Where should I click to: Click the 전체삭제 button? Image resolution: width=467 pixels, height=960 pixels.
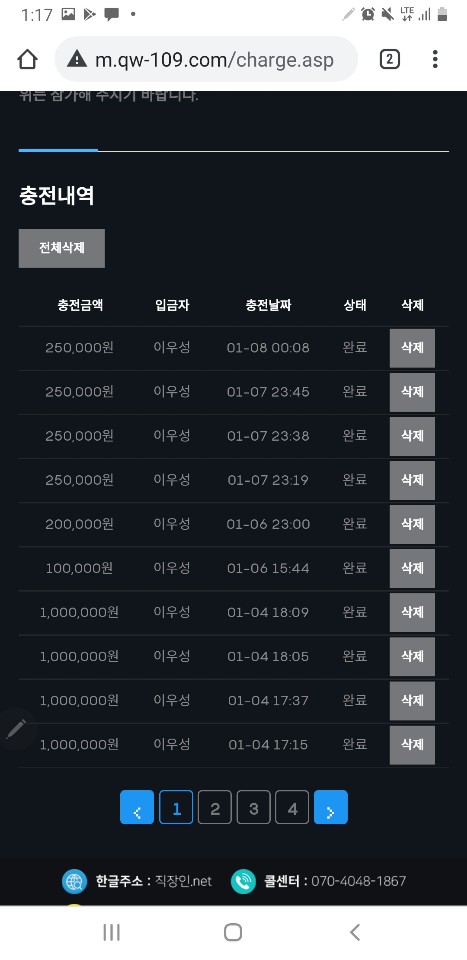tap(62, 248)
